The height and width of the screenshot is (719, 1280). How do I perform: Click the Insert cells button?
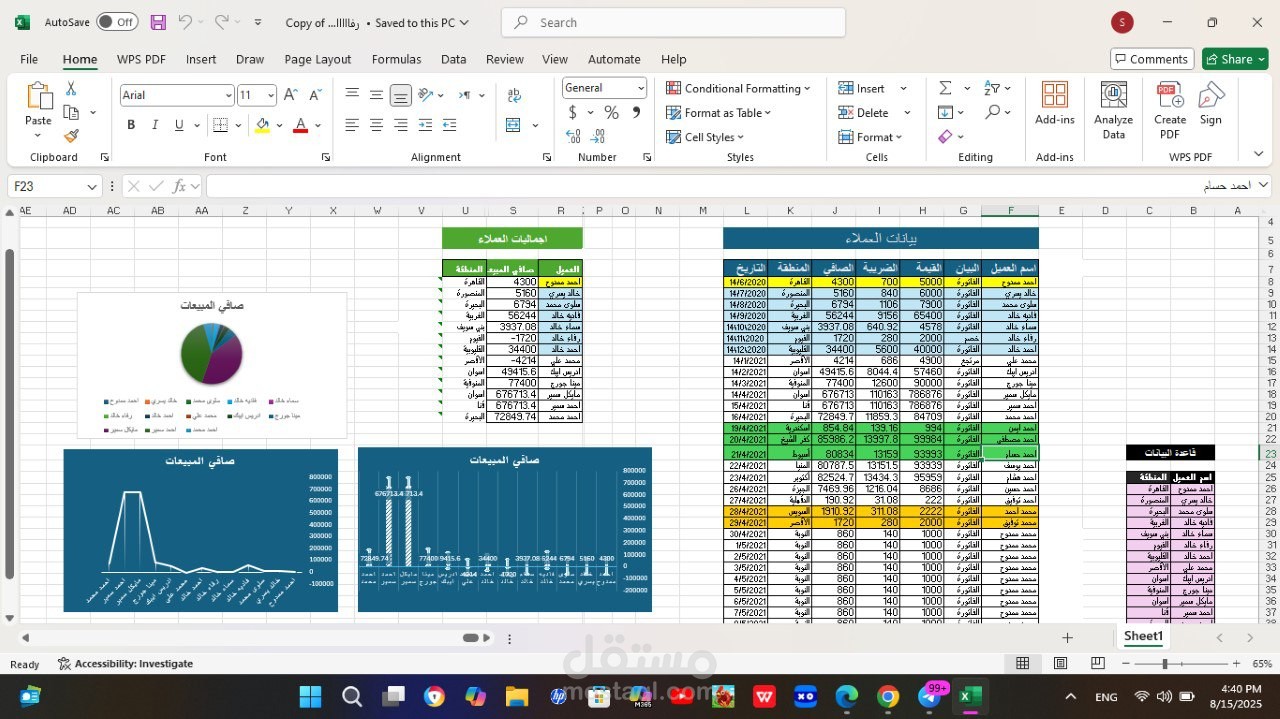861,88
